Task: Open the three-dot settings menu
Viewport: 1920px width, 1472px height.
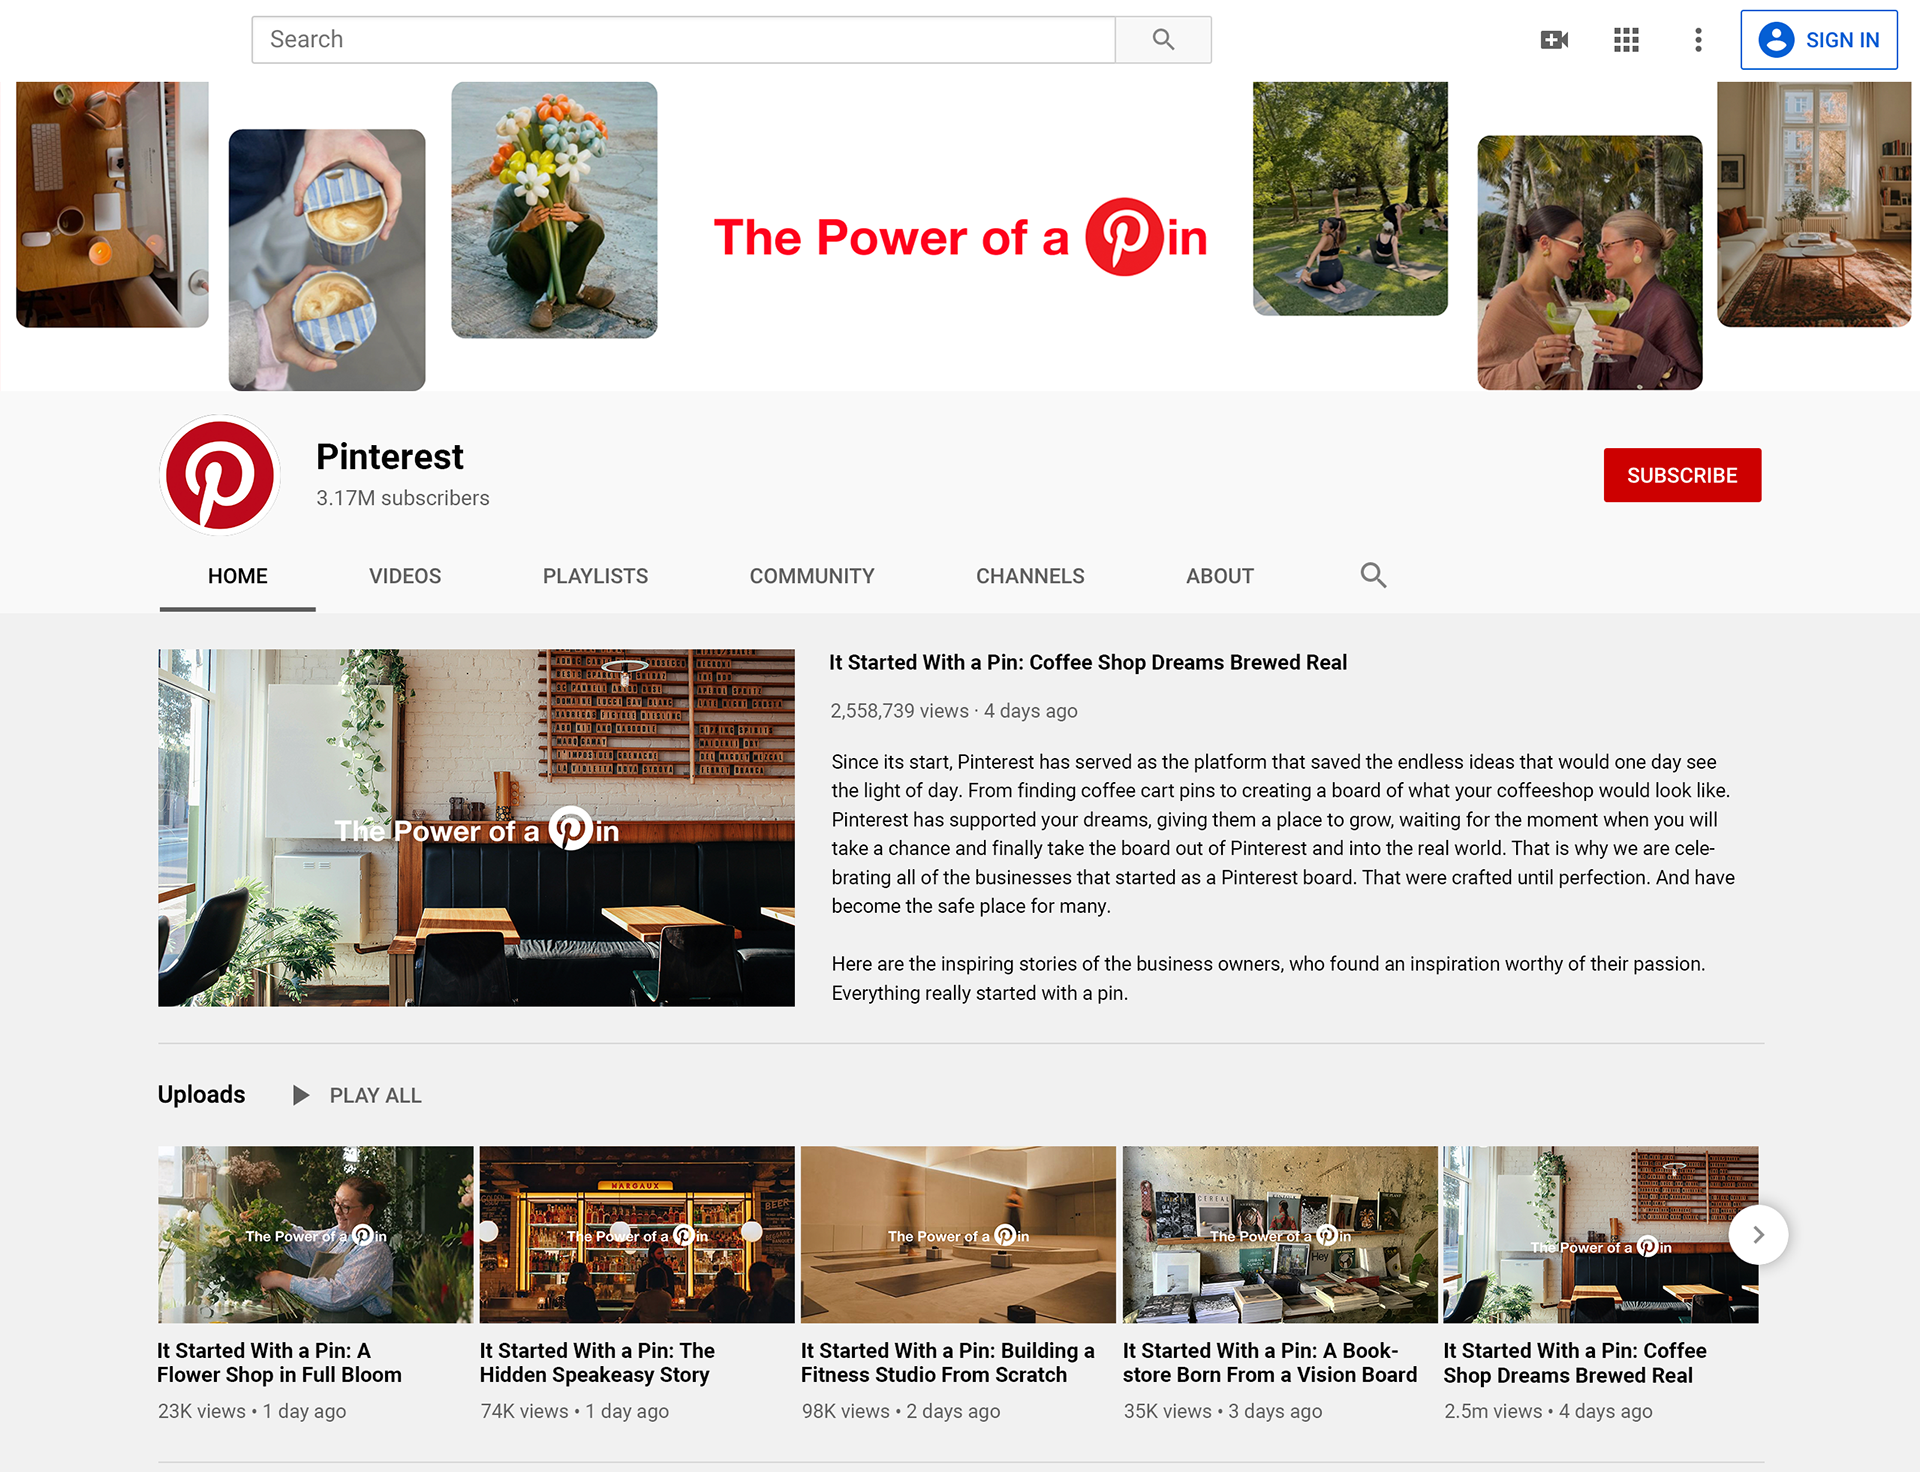Action: tap(1698, 40)
